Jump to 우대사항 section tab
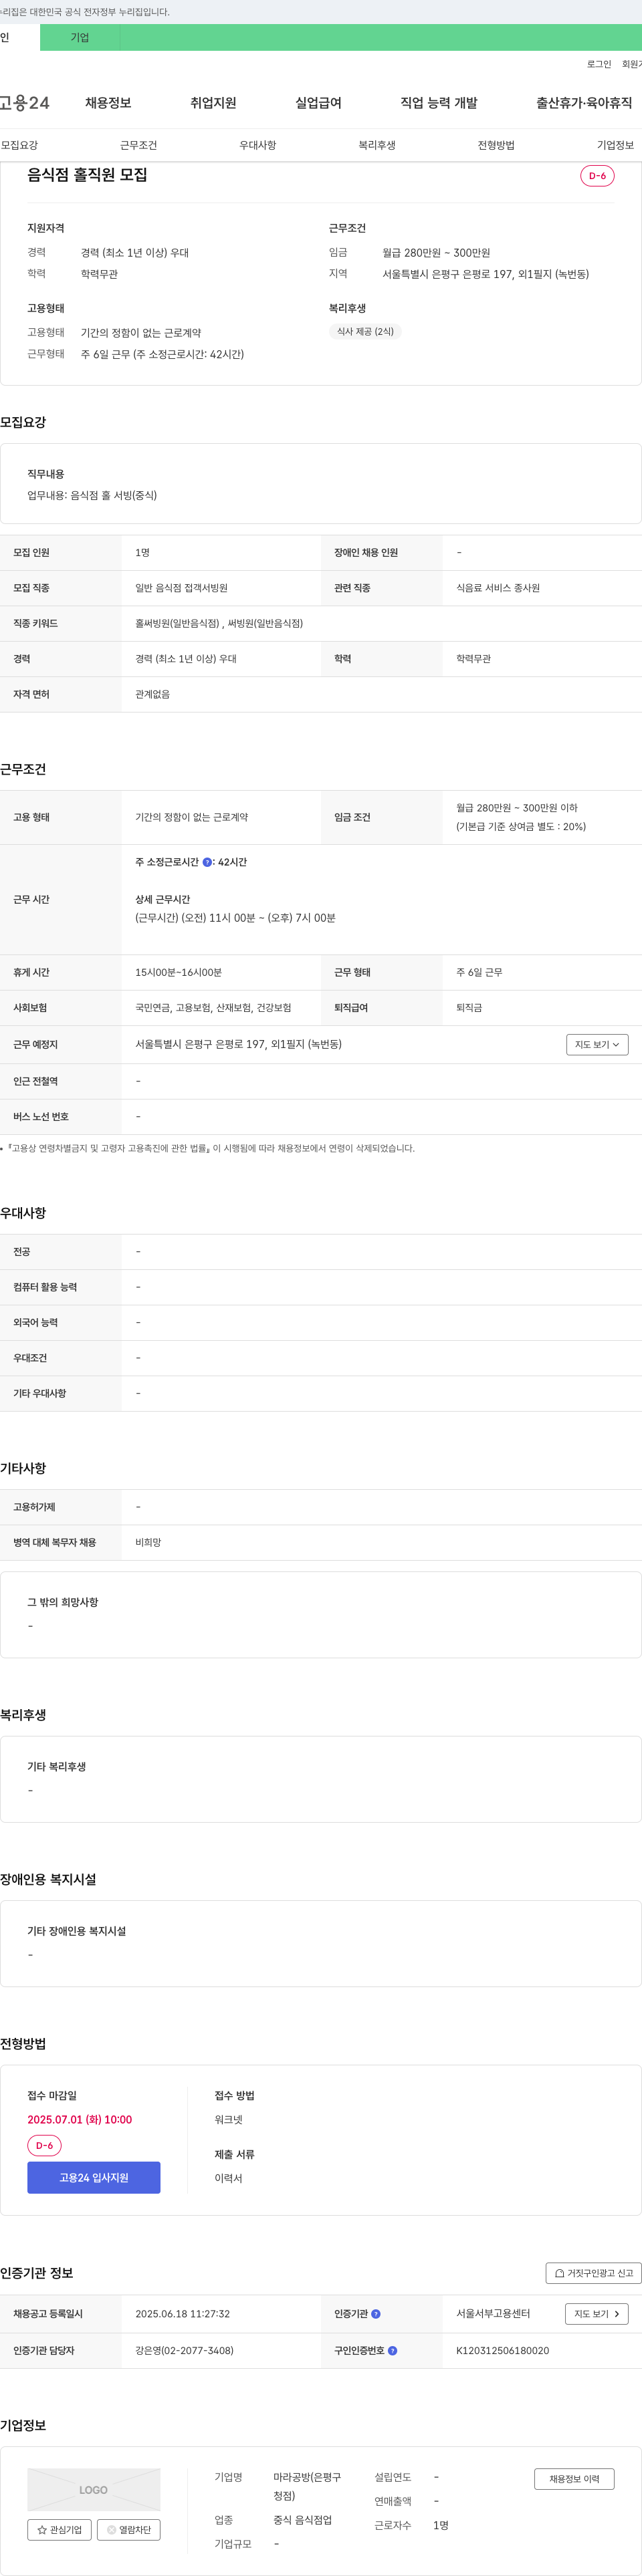The image size is (642, 2576). pyautogui.click(x=257, y=145)
